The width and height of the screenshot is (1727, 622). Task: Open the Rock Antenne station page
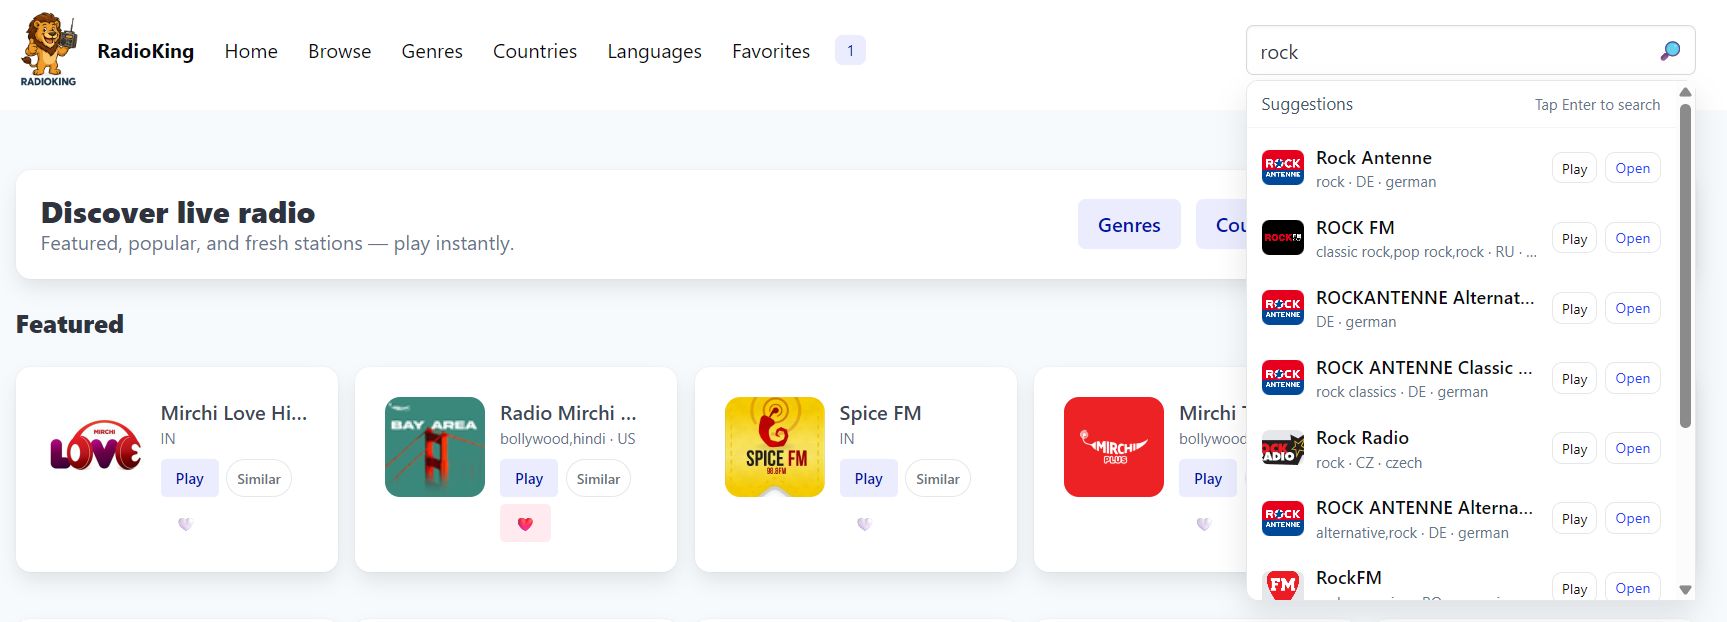(1632, 169)
